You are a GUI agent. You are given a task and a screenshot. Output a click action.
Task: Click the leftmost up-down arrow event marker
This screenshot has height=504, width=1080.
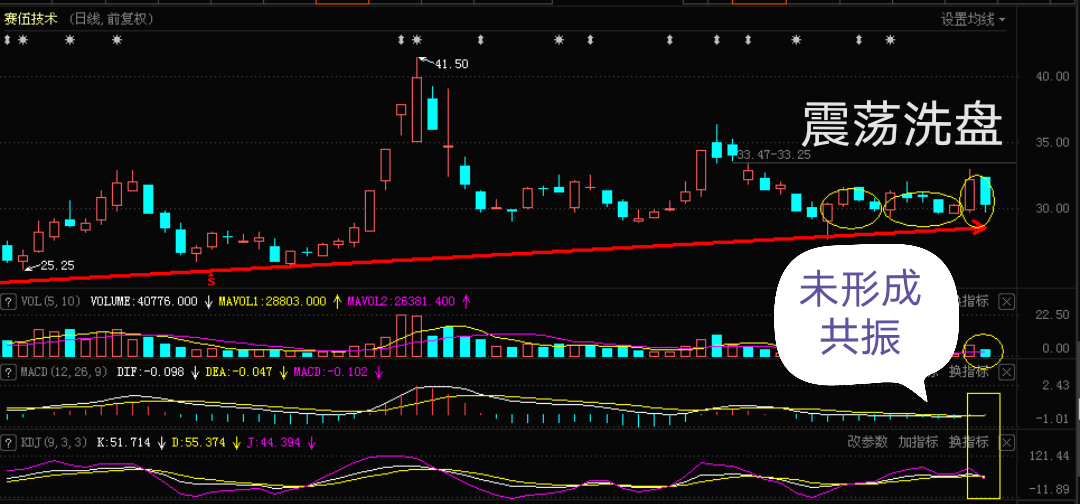pyautogui.click(x=8, y=41)
